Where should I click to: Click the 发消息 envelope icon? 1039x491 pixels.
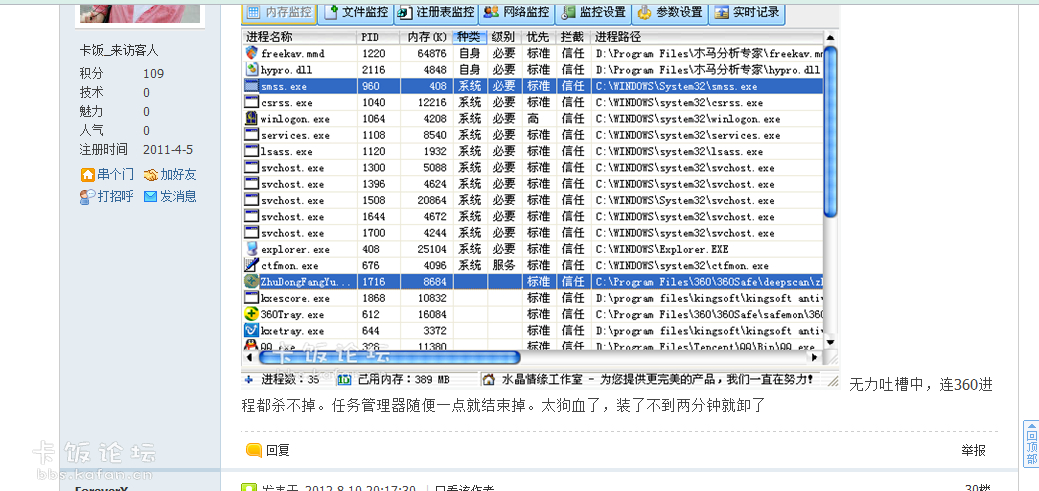click(x=150, y=196)
